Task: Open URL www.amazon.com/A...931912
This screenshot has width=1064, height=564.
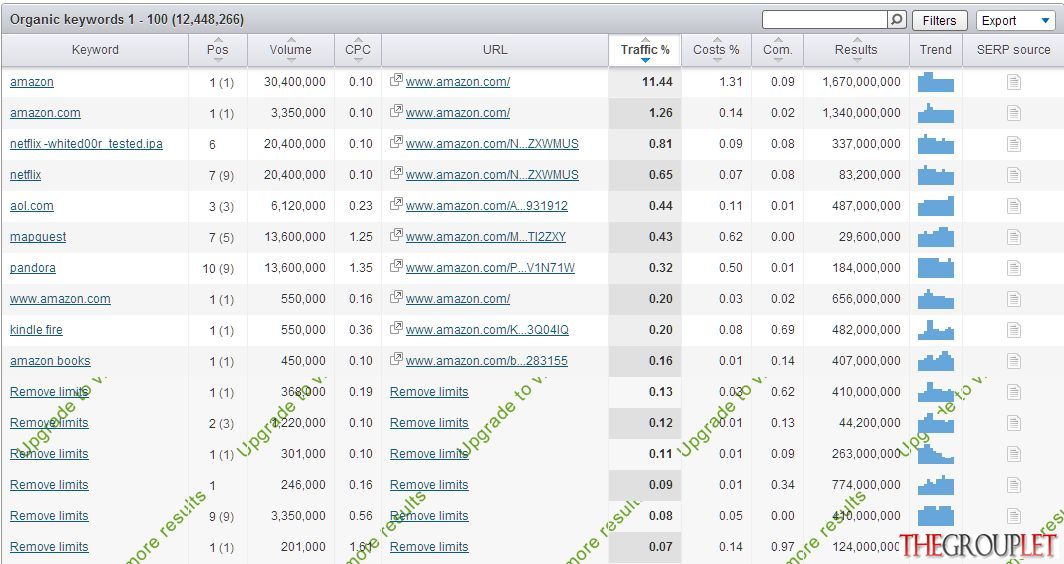Action: point(487,206)
